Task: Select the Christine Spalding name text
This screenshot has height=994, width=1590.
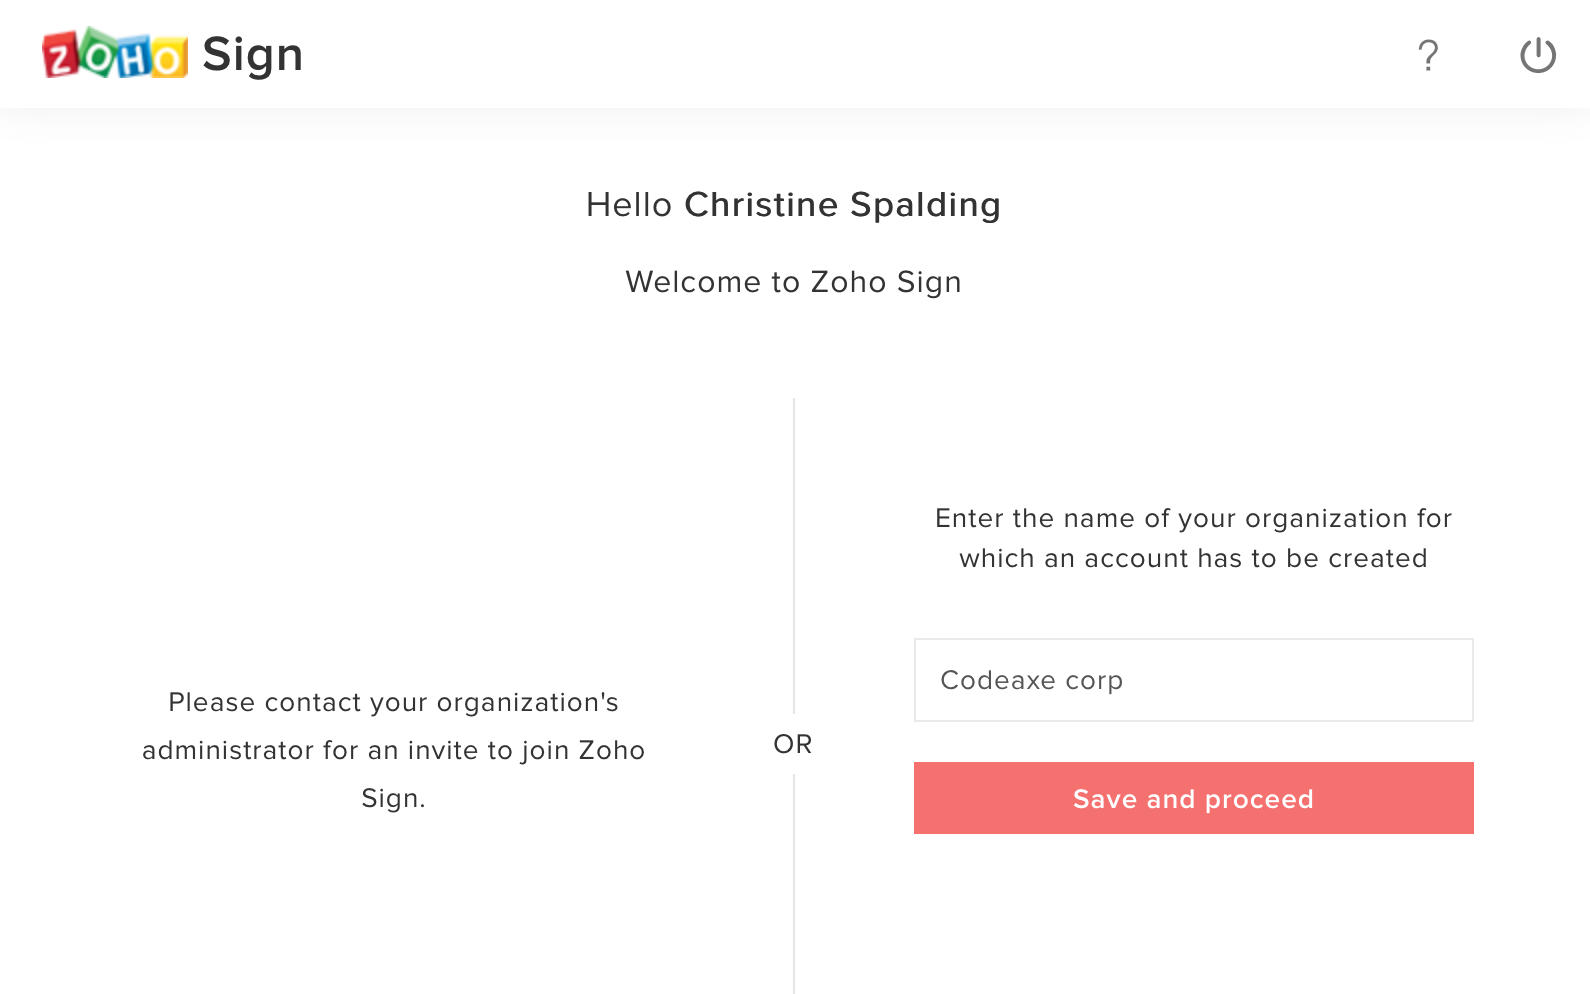Action: click(842, 205)
